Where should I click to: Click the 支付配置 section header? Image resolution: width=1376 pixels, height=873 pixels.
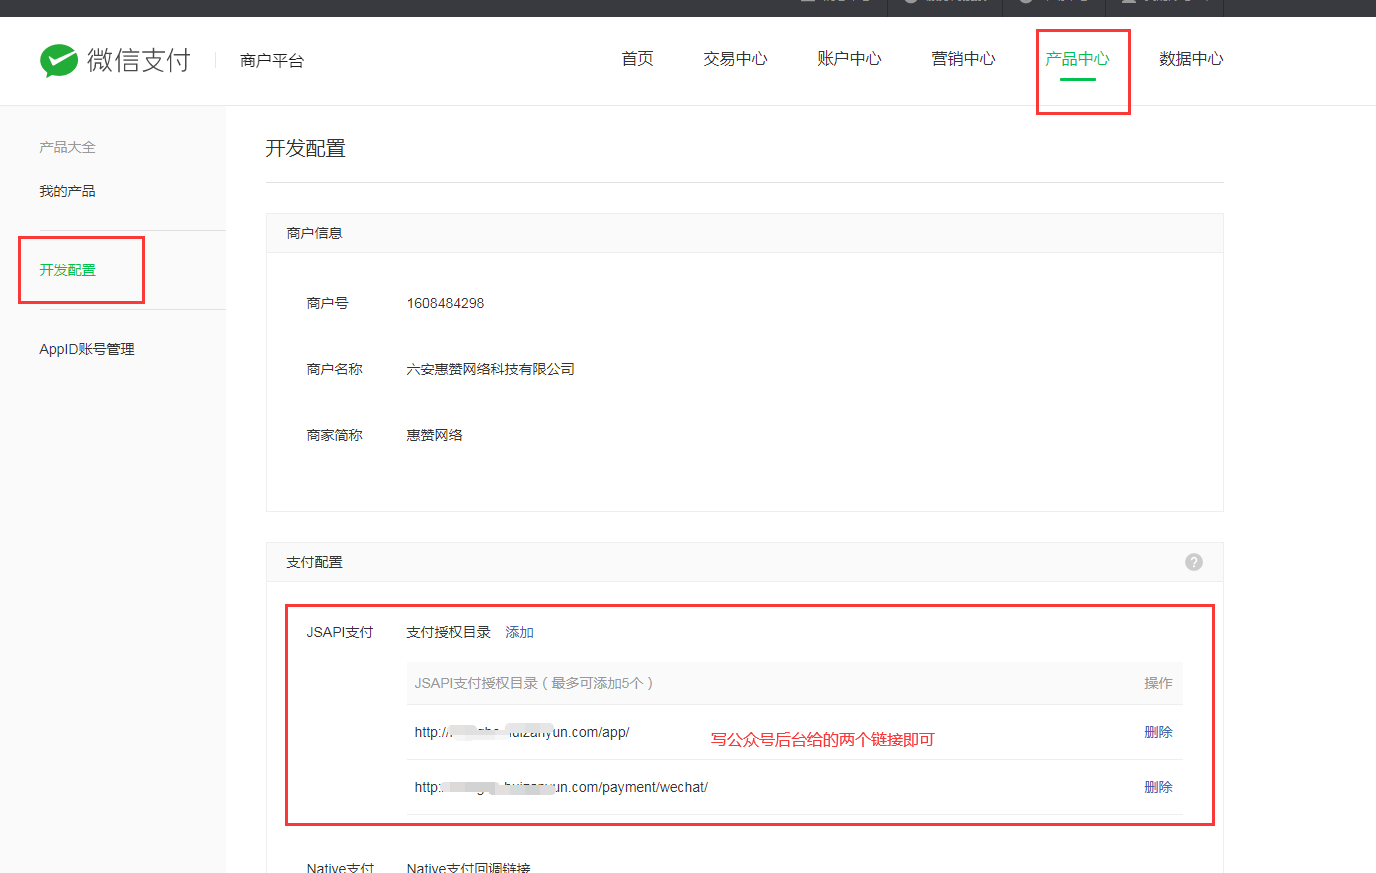[314, 562]
